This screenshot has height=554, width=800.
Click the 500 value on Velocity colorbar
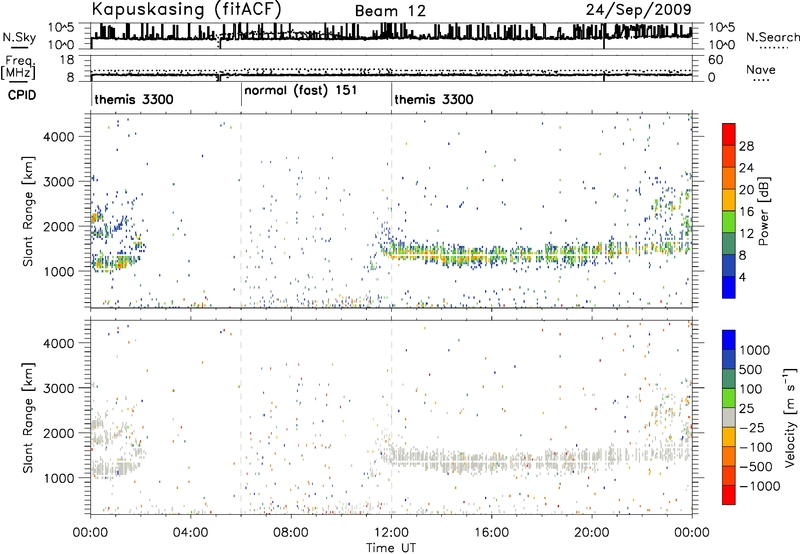point(750,370)
